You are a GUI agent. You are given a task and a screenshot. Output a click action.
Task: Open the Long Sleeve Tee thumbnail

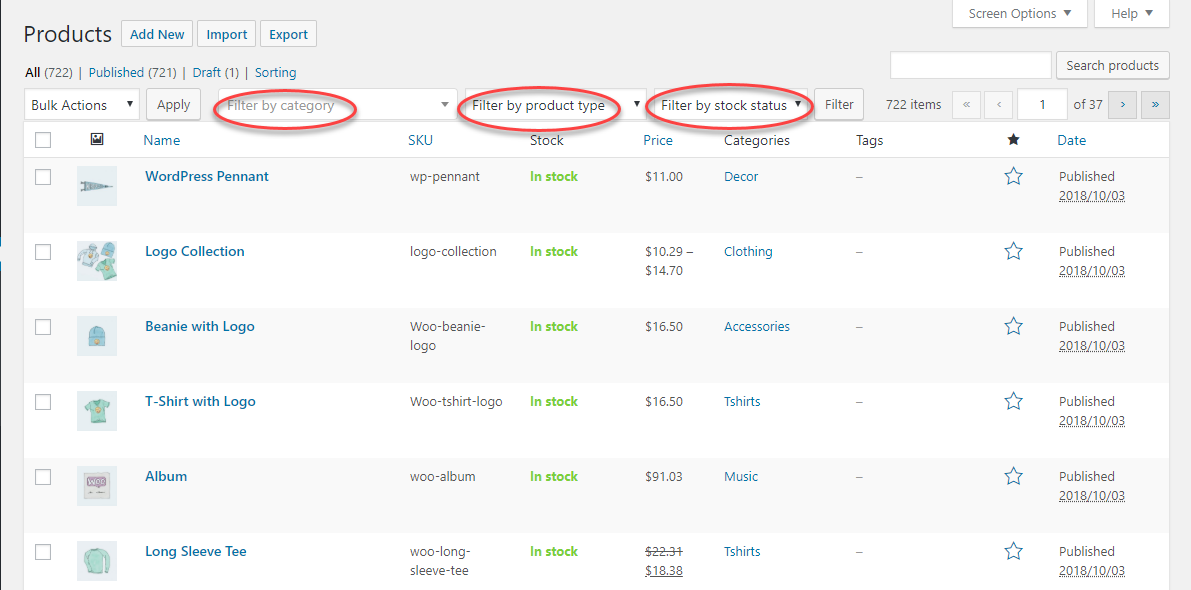pyautogui.click(x=96, y=561)
